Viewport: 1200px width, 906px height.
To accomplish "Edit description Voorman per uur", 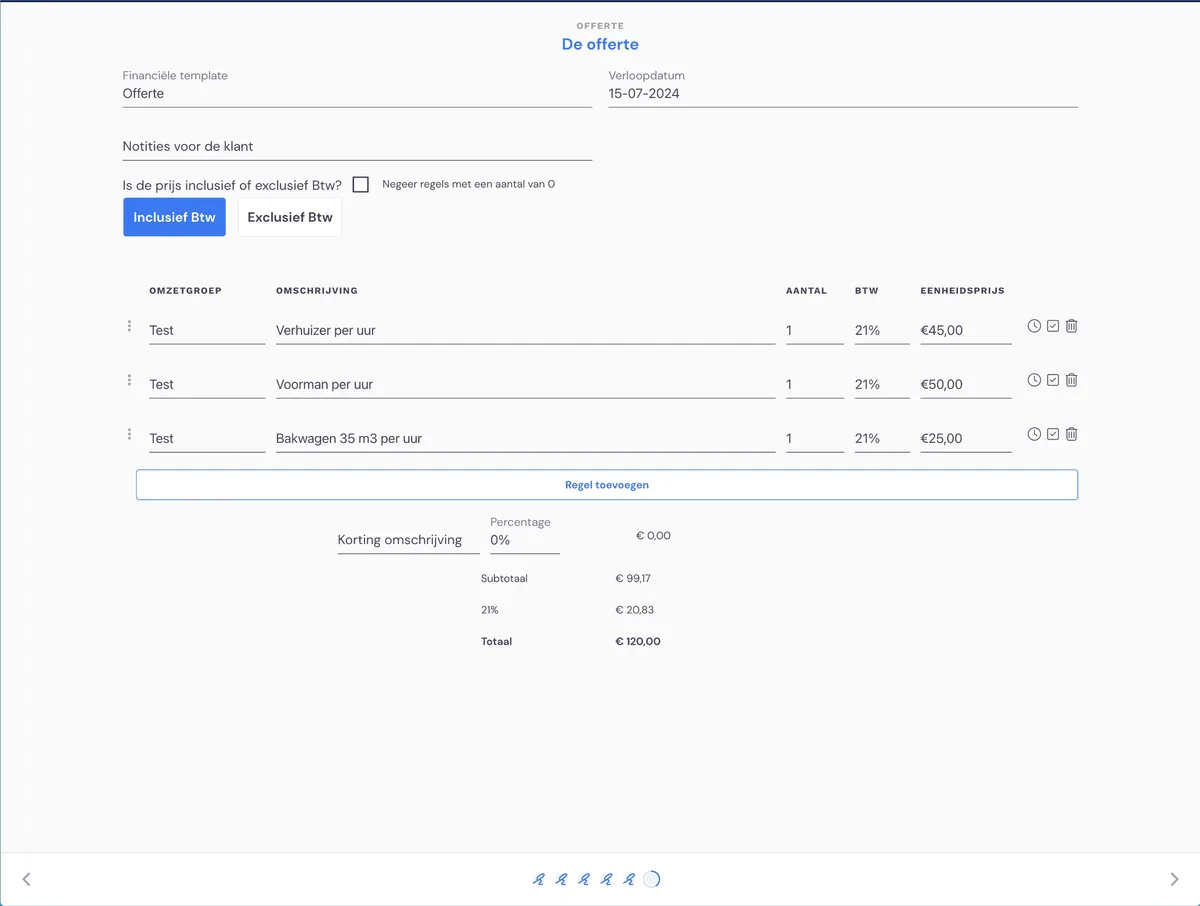I will coord(525,385).
